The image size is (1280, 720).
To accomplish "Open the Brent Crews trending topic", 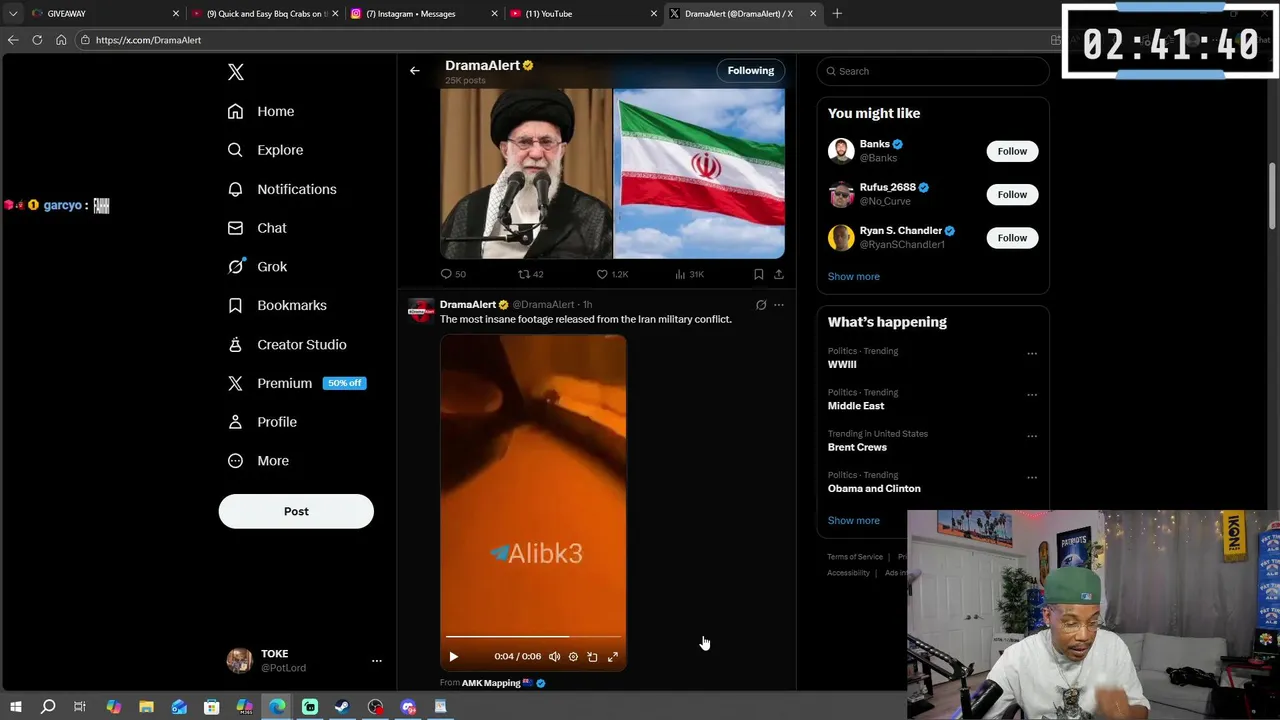I will coord(857,447).
